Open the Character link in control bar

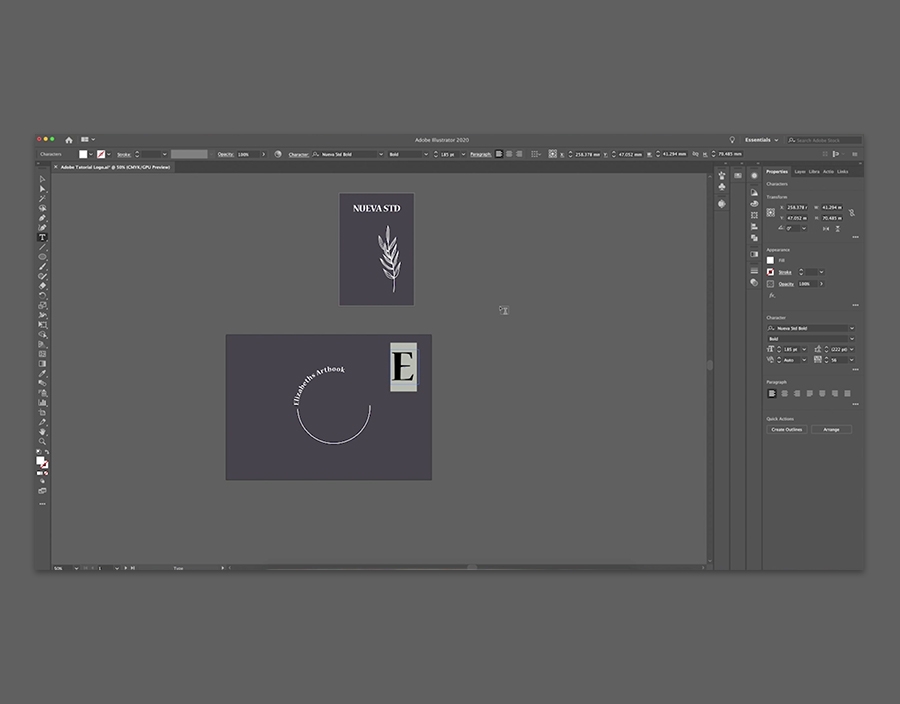[x=298, y=154]
